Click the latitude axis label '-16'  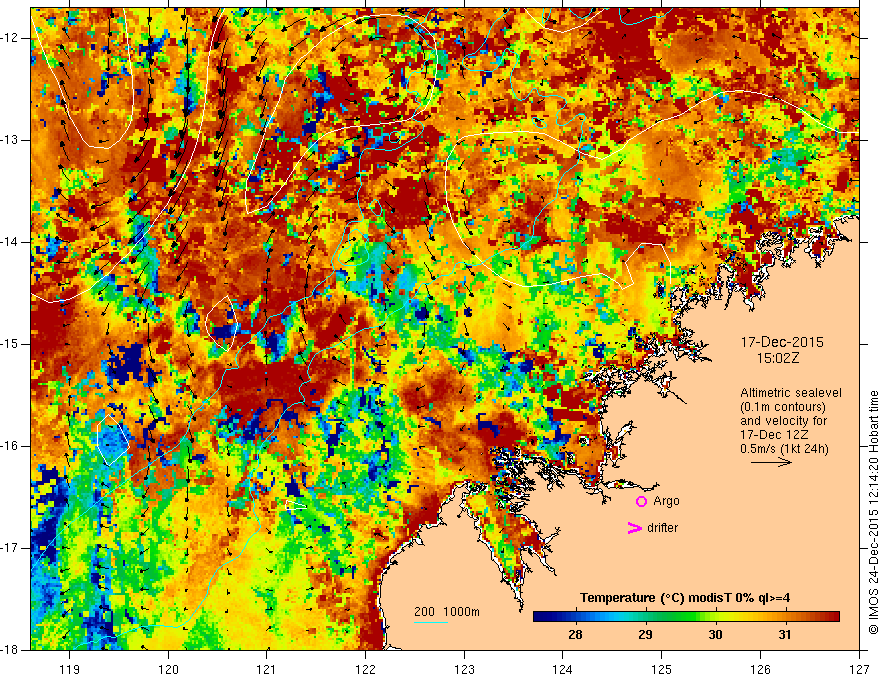10,446
